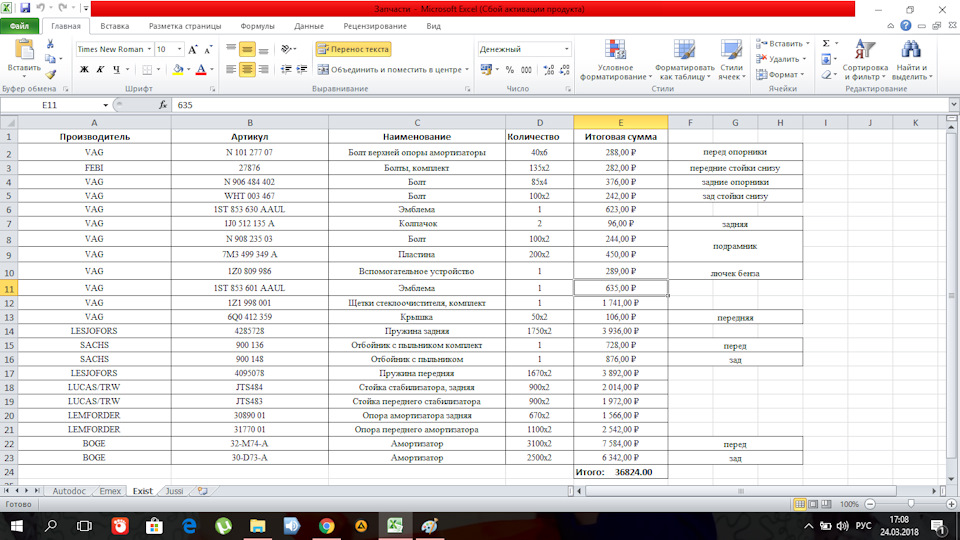Open Форматировать как таблицу menu

click(684, 59)
